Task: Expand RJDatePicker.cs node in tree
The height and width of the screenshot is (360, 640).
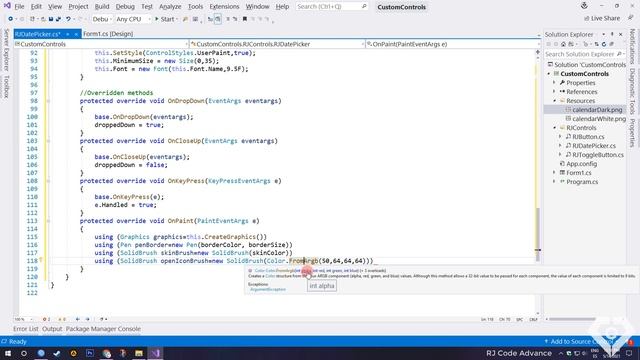Action: (x=560, y=146)
